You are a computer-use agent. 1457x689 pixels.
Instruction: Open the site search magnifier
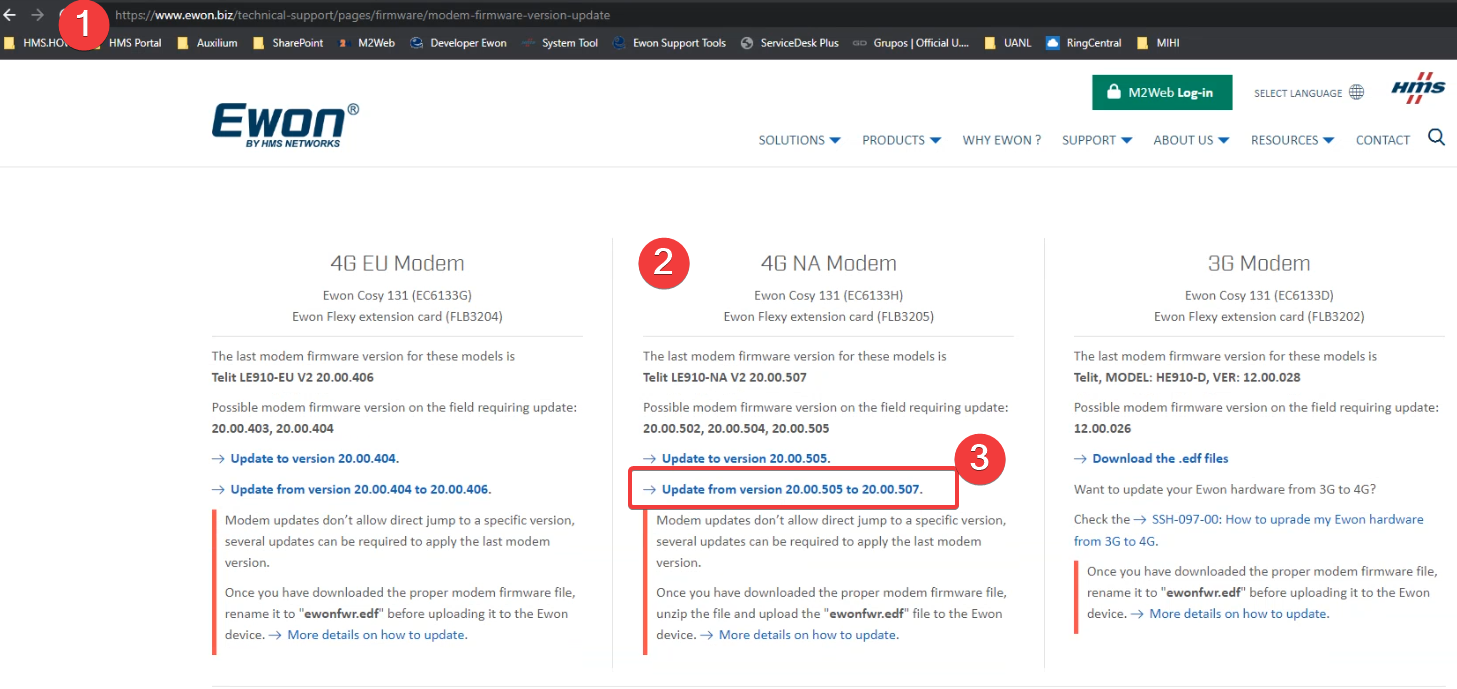pos(1437,138)
